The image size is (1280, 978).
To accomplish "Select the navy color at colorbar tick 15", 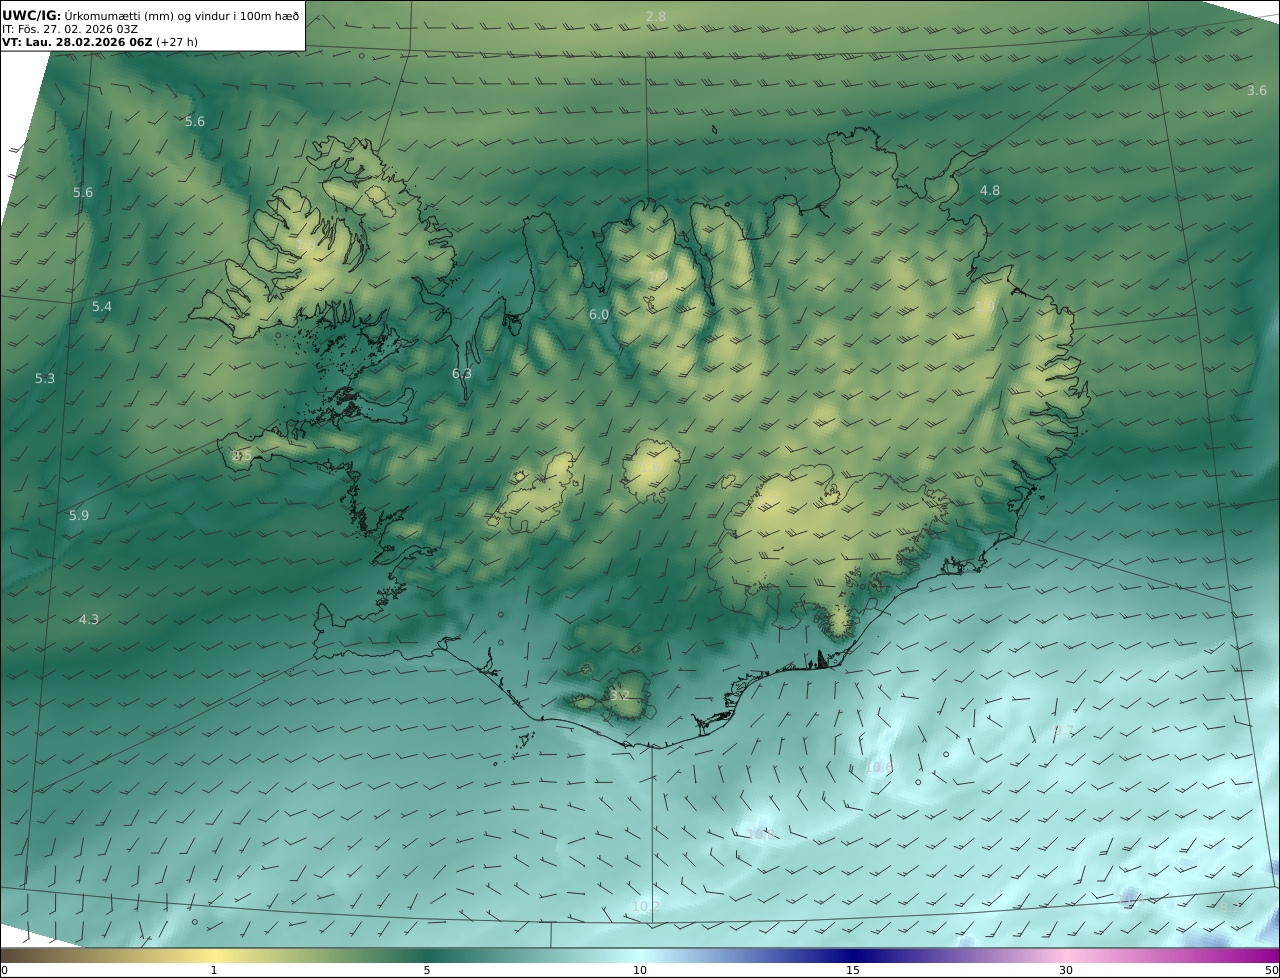I will tap(853, 956).
